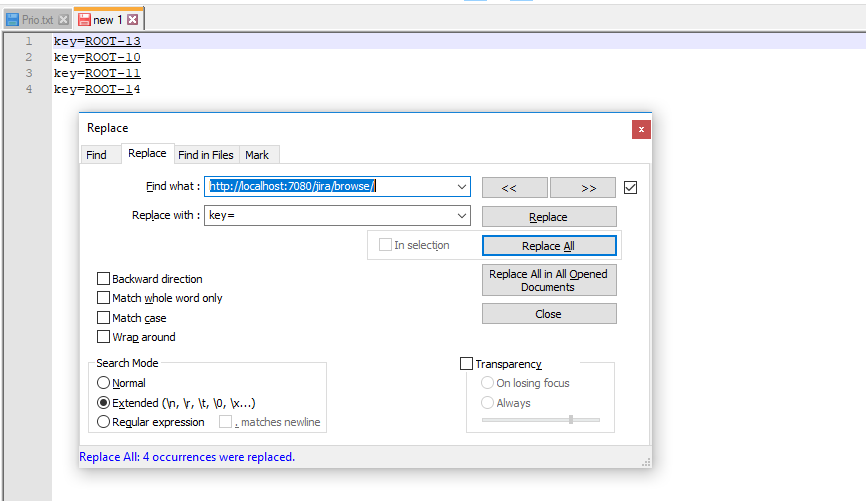
Task: Close the Prio.txt tab
Action: pos(64,20)
